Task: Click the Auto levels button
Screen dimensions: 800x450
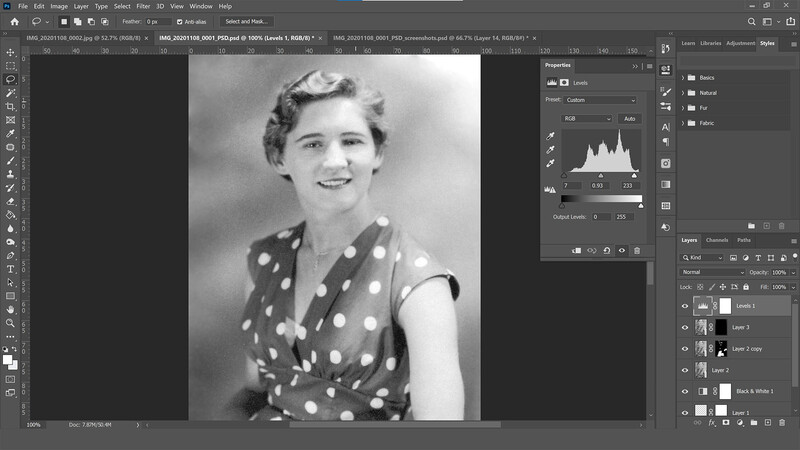Action: (x=630, y=118)
